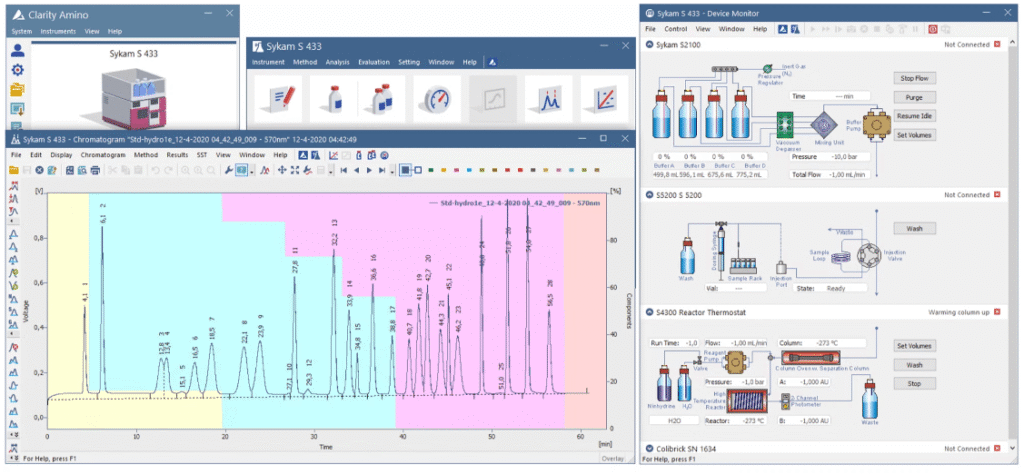Open the Chromatogram menu
Image resolution: width=1024 pixels, height=474 pixels.
pos(103,155)
